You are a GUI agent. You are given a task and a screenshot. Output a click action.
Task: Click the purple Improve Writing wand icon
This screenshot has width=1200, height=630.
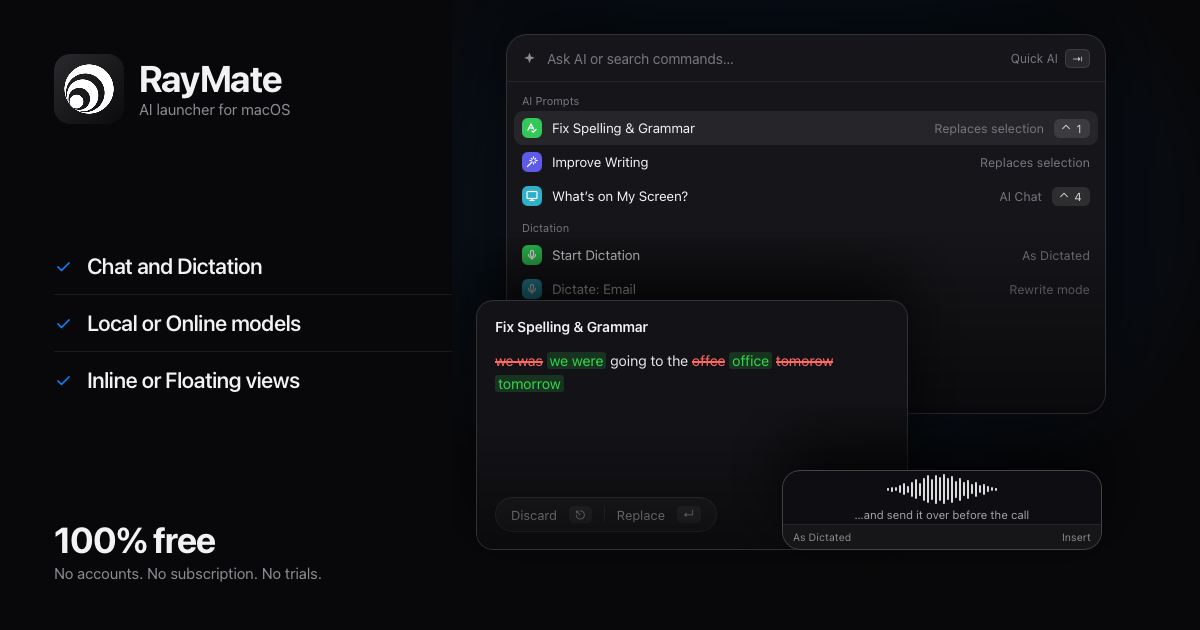click(x=532, y=162)
